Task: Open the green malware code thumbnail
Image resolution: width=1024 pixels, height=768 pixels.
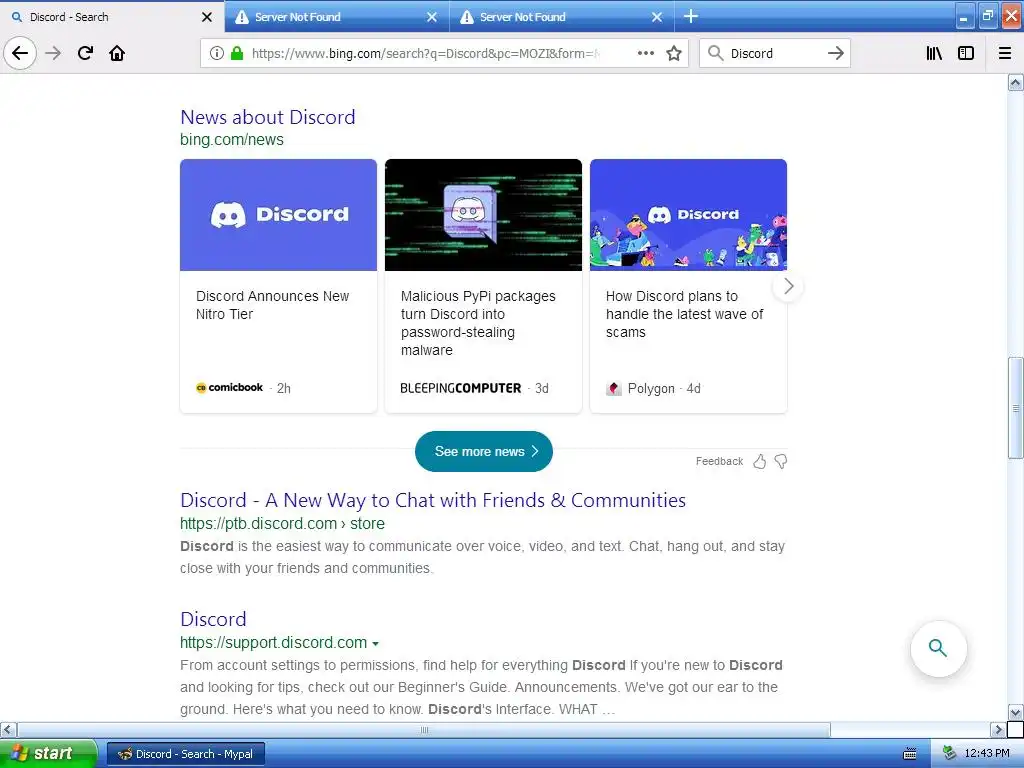Action: click(x=483, y=215)
